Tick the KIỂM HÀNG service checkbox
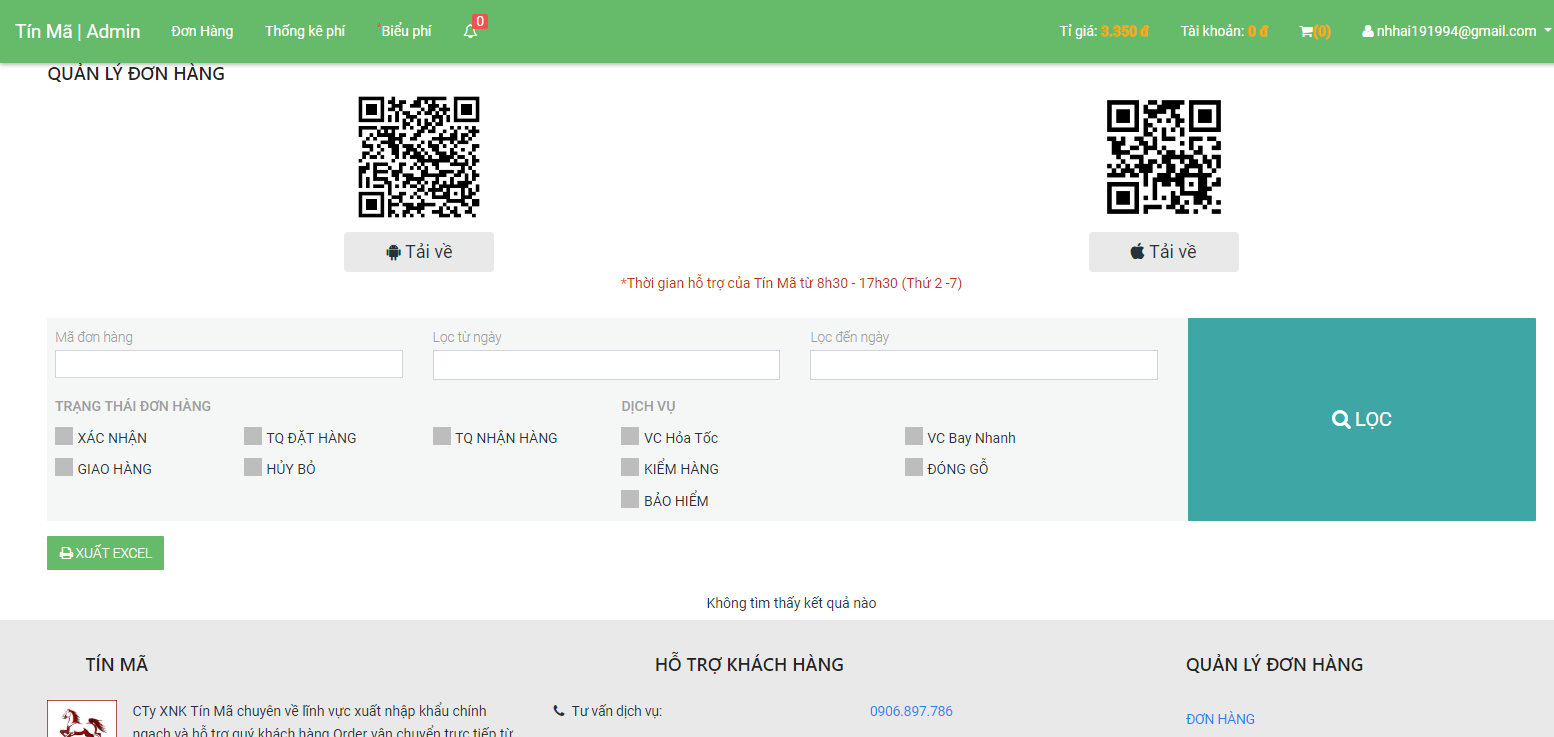This screenshot has height=737, width=1554. 630,467
